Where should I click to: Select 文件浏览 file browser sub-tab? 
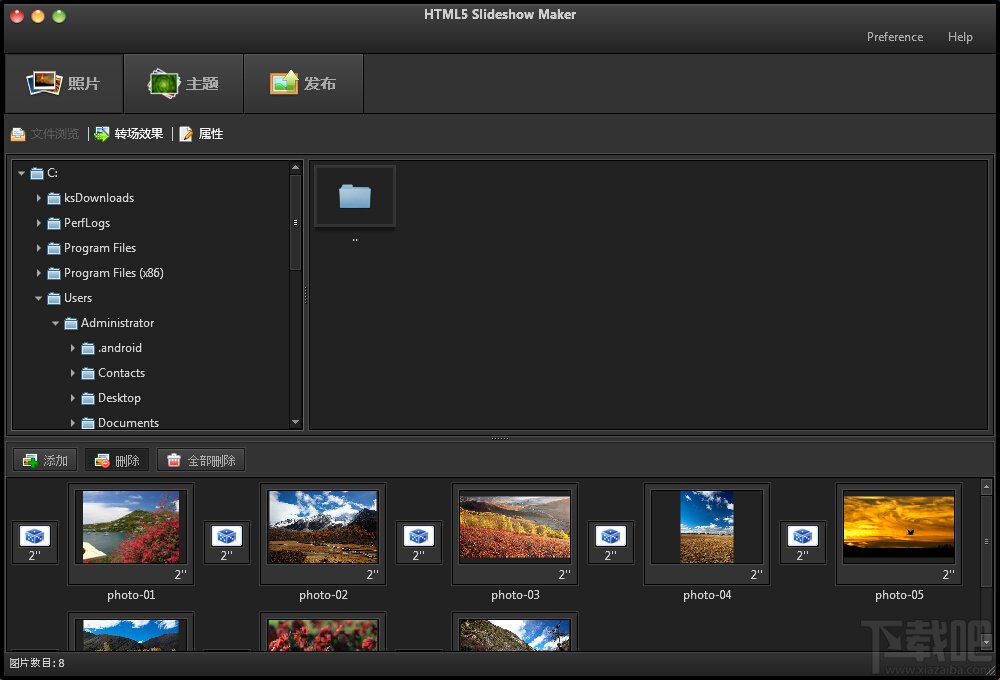tap(45, 134)
